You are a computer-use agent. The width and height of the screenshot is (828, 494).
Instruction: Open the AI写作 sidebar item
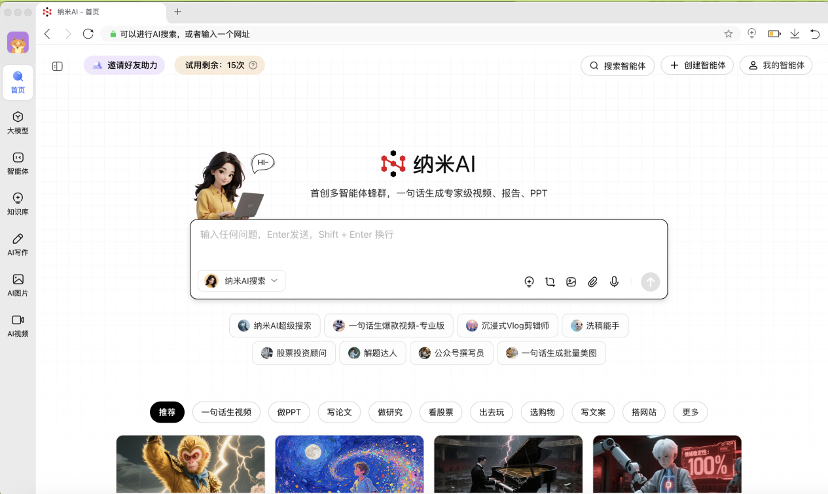pyautogui.click(x=18, y=245)
